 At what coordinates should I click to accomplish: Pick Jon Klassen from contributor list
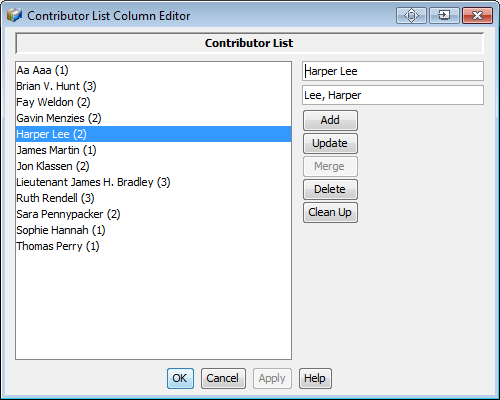[153, 166]
